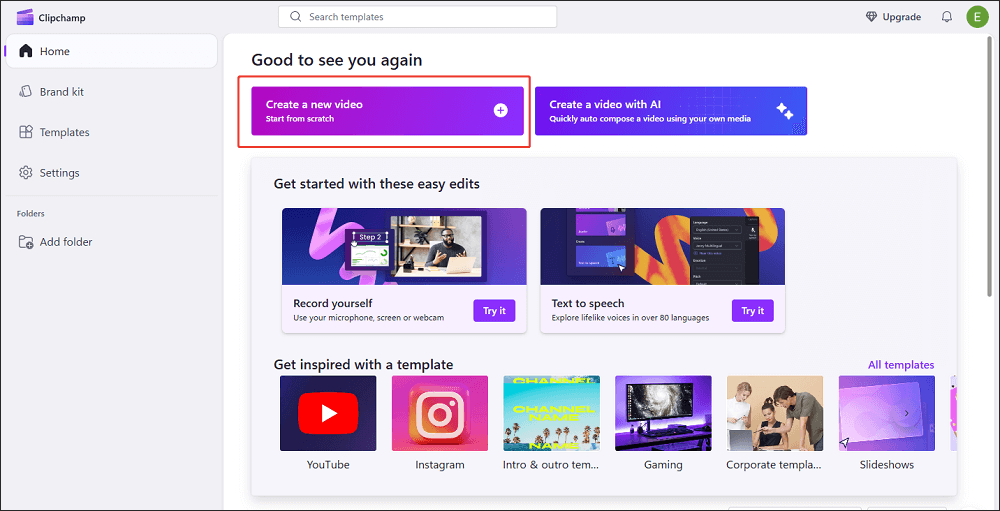Image resolution: width=1000 pixels, height=511 pixels.
Task: Start Create a video with AI
Action: pyautogui.click(x=671, y=111)
